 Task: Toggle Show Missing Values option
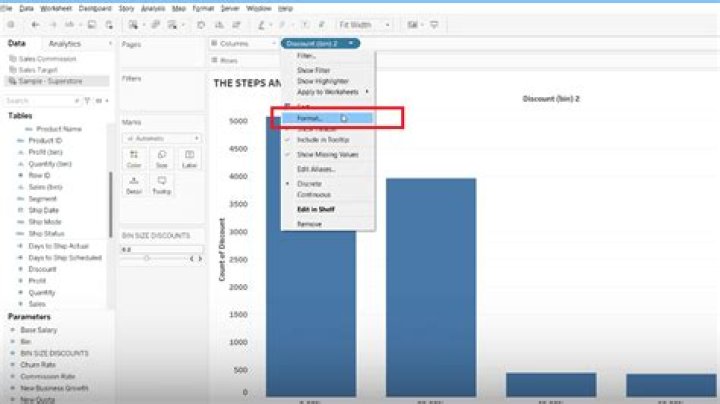328,155
